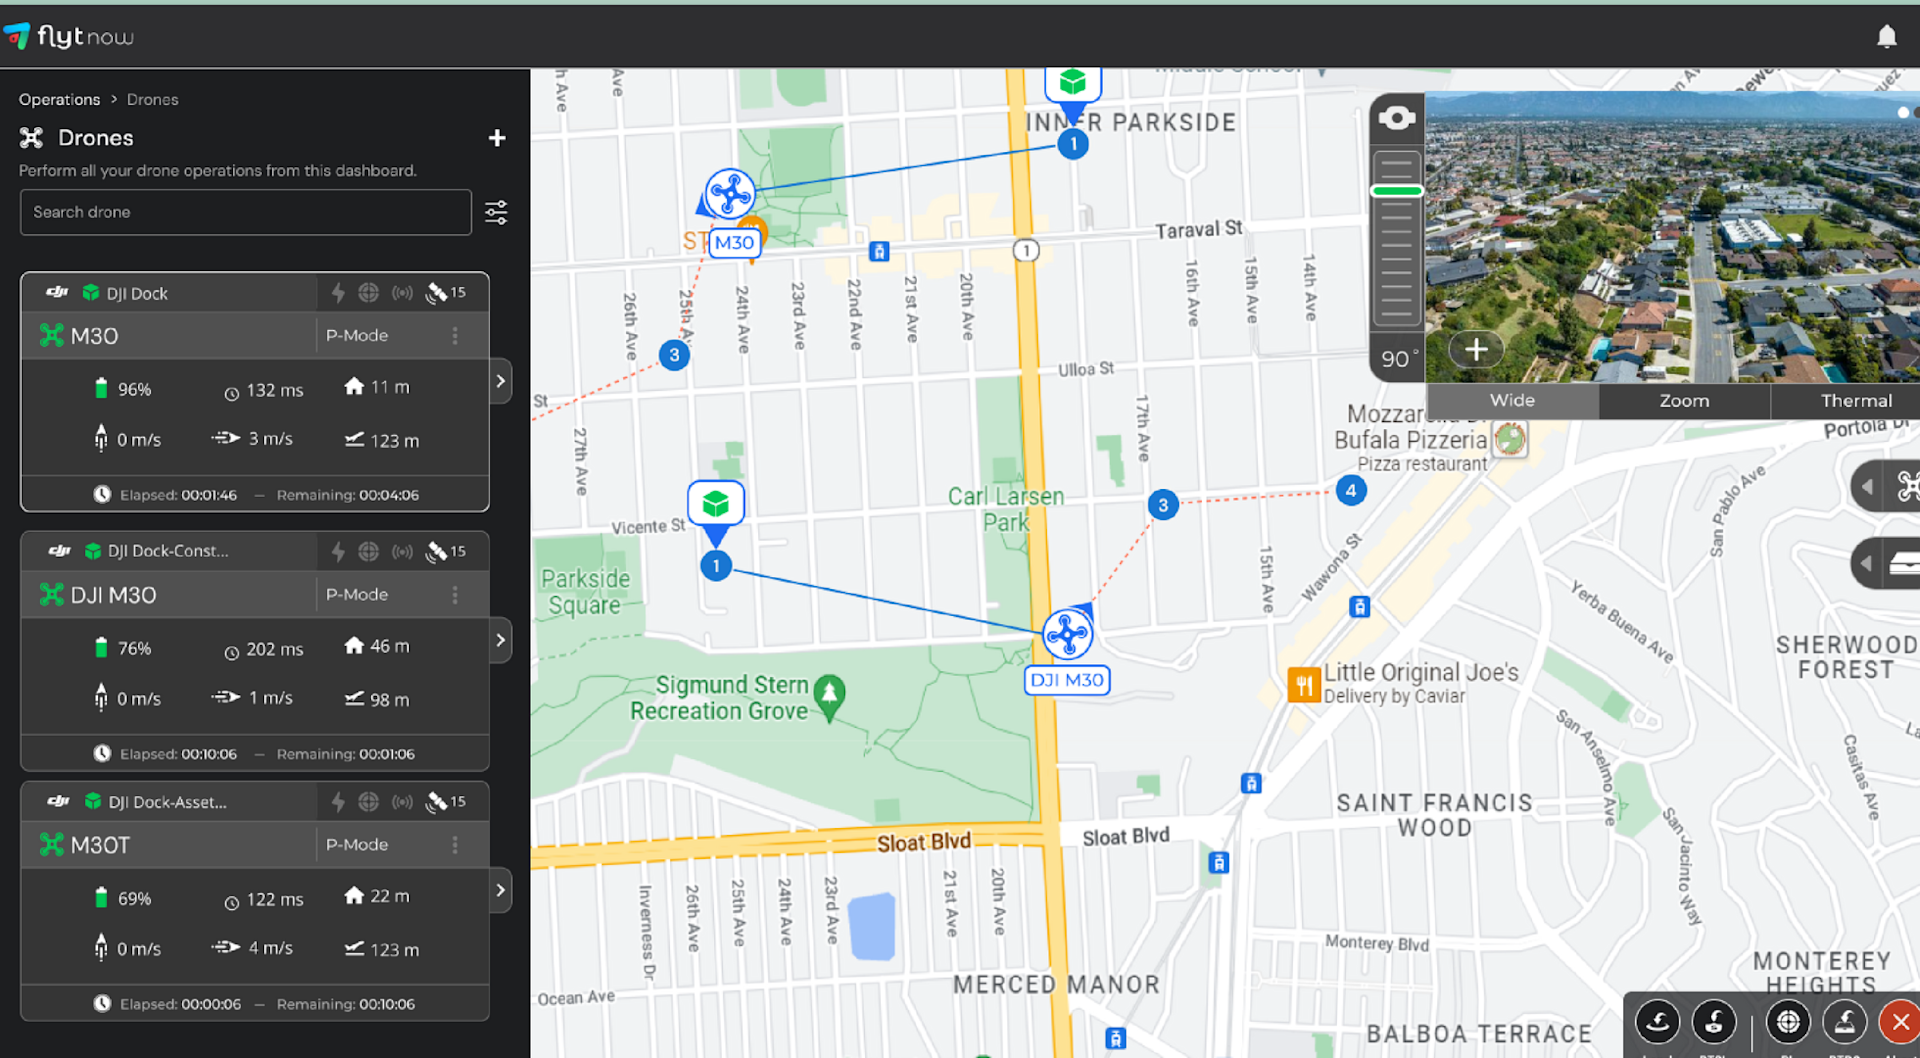Screen dimensions: 1920x1058
Task: Open the three-dot menu on M30T card
Action: tap(455, 845)
